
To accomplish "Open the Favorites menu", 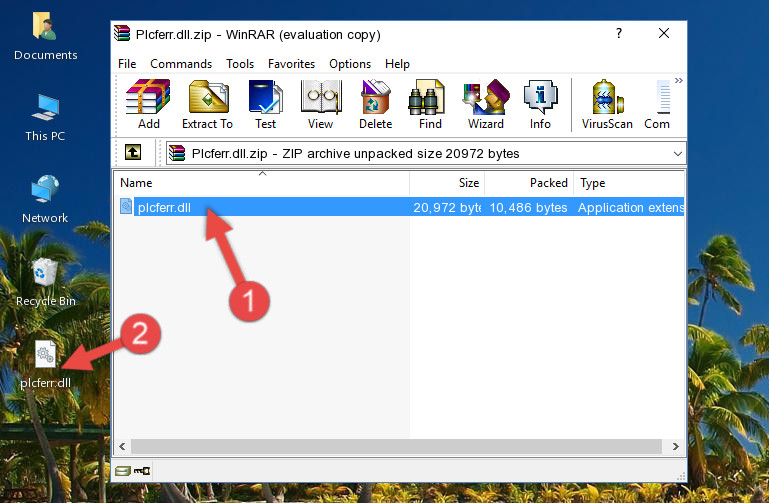I will pyautogui.click(x=291, y=64).
